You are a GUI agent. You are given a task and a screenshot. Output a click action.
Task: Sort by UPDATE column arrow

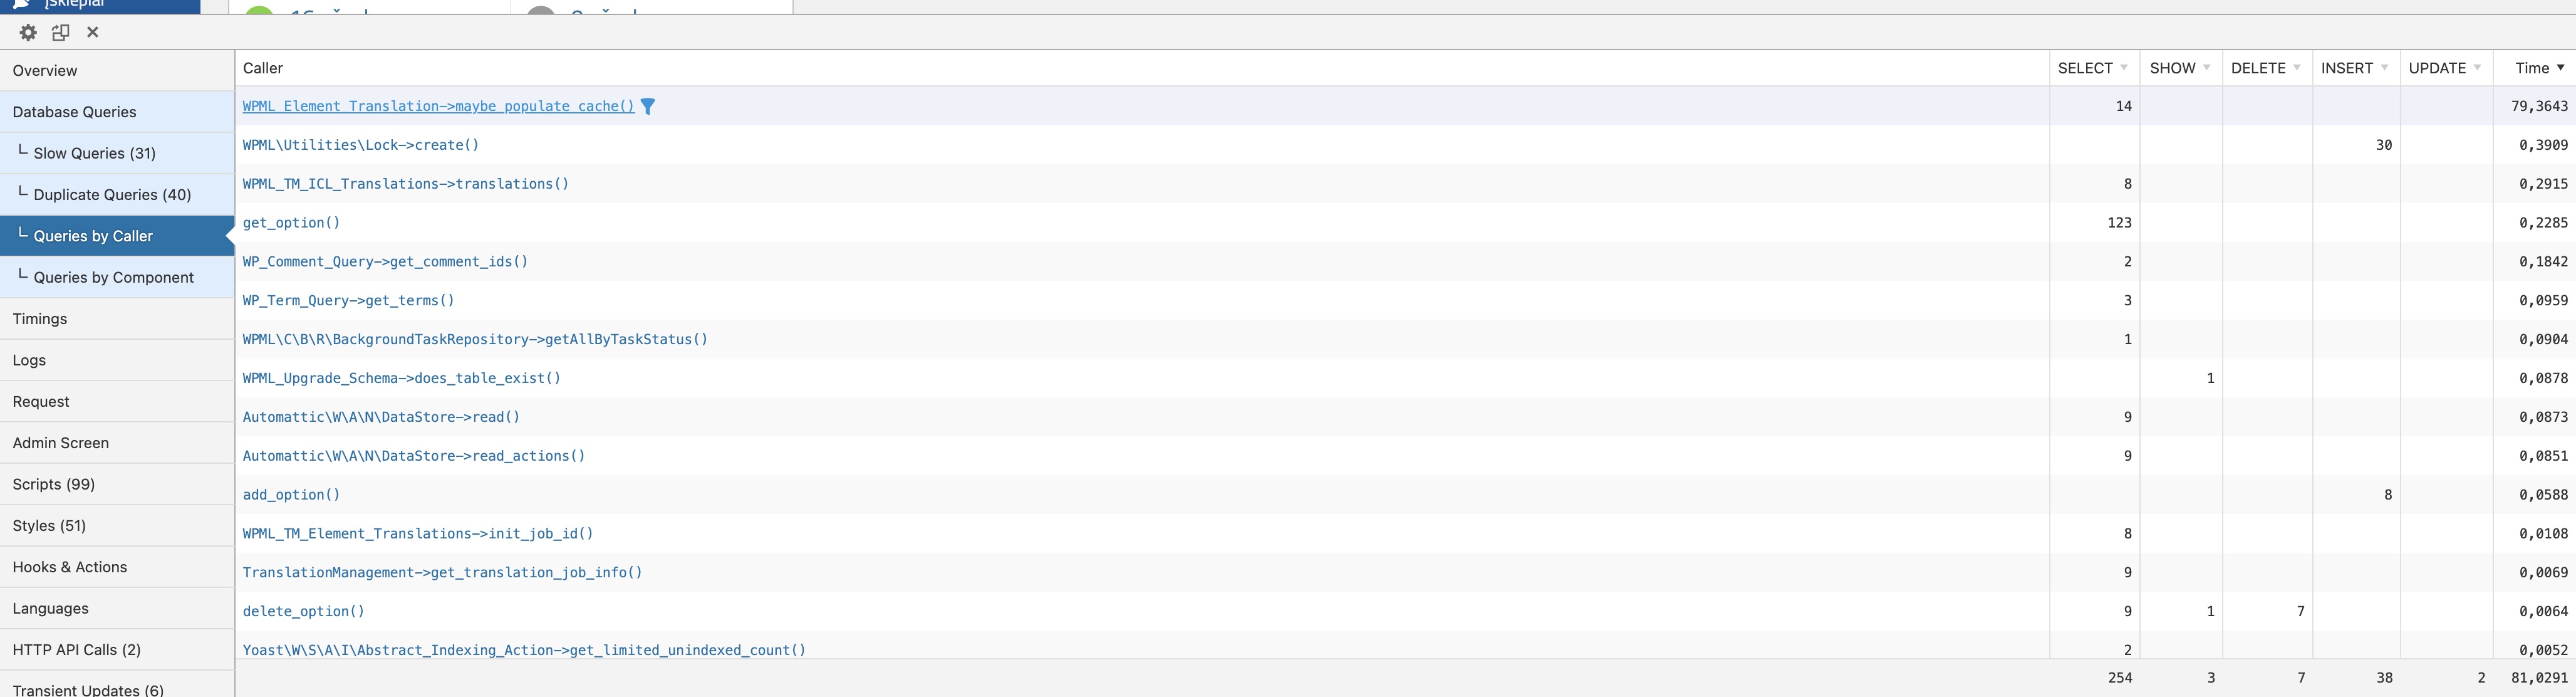click(x=2477, y=68)
